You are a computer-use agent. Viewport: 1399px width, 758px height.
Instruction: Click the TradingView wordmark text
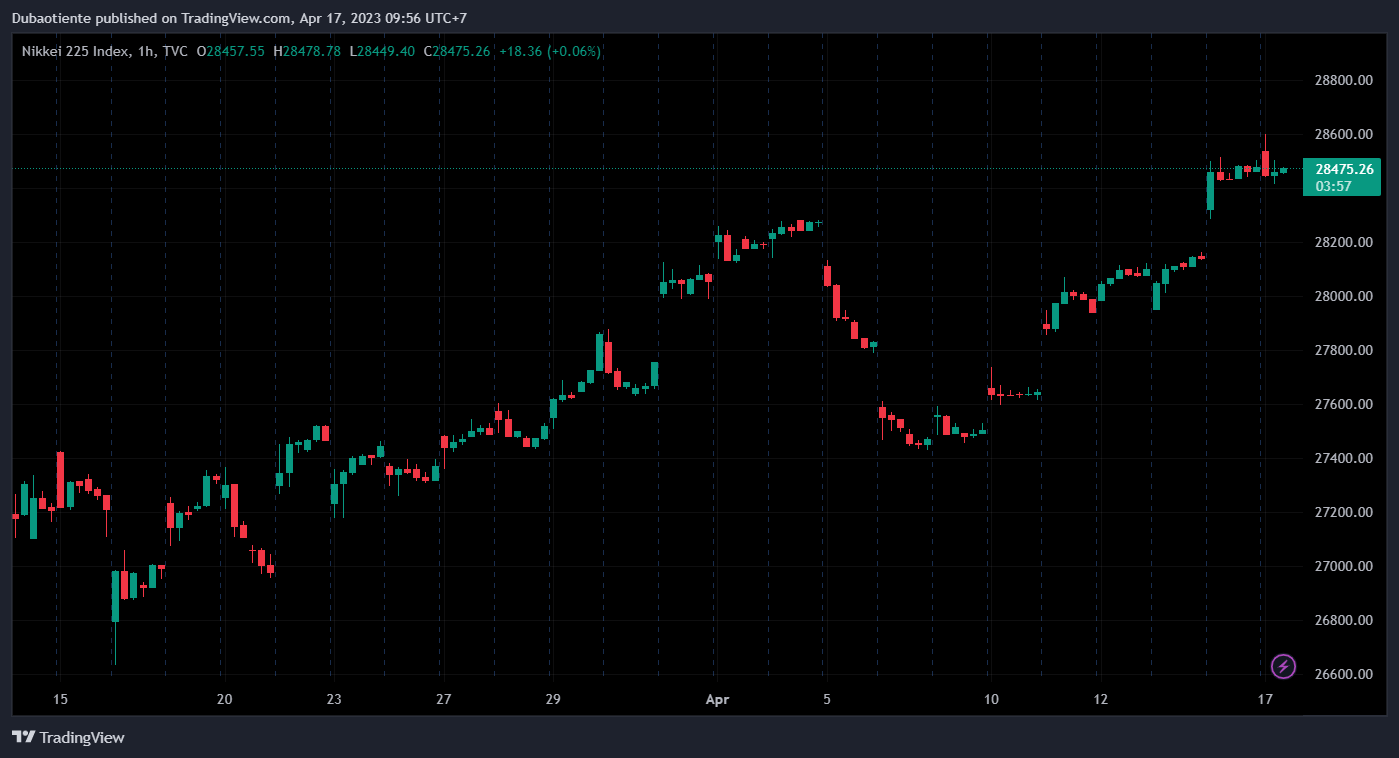[82, 737]
